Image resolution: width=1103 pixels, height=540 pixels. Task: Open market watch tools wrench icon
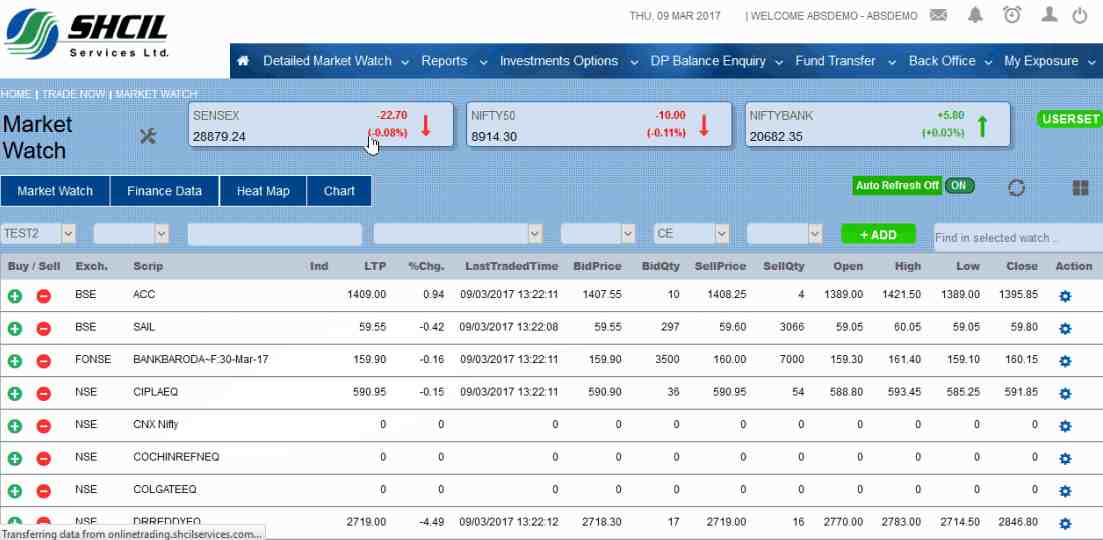coord(148,136)
